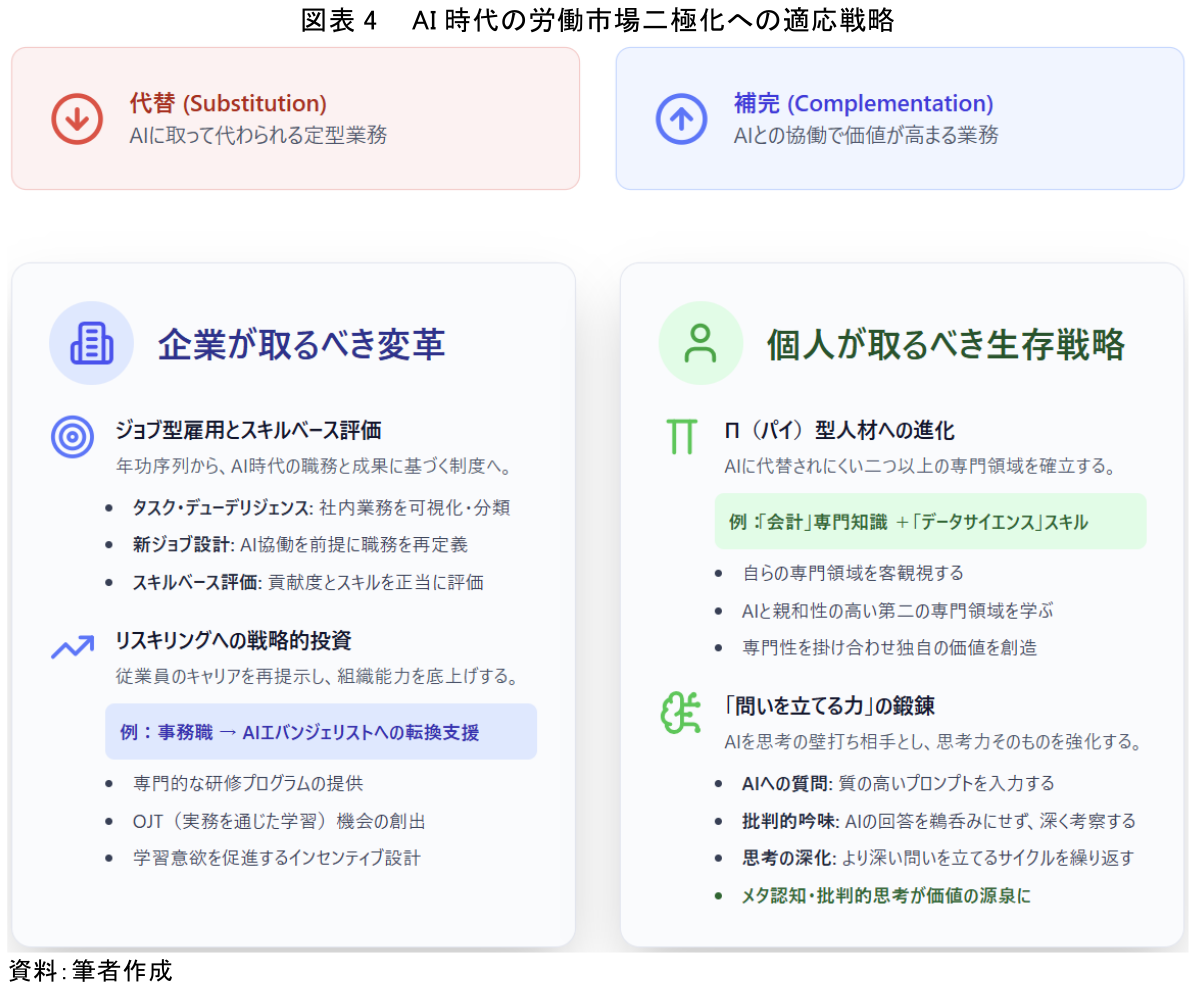1196x988 pixels.
Task: Click the 資料:筆者作成 source note
Action: [x=91, y=970]
